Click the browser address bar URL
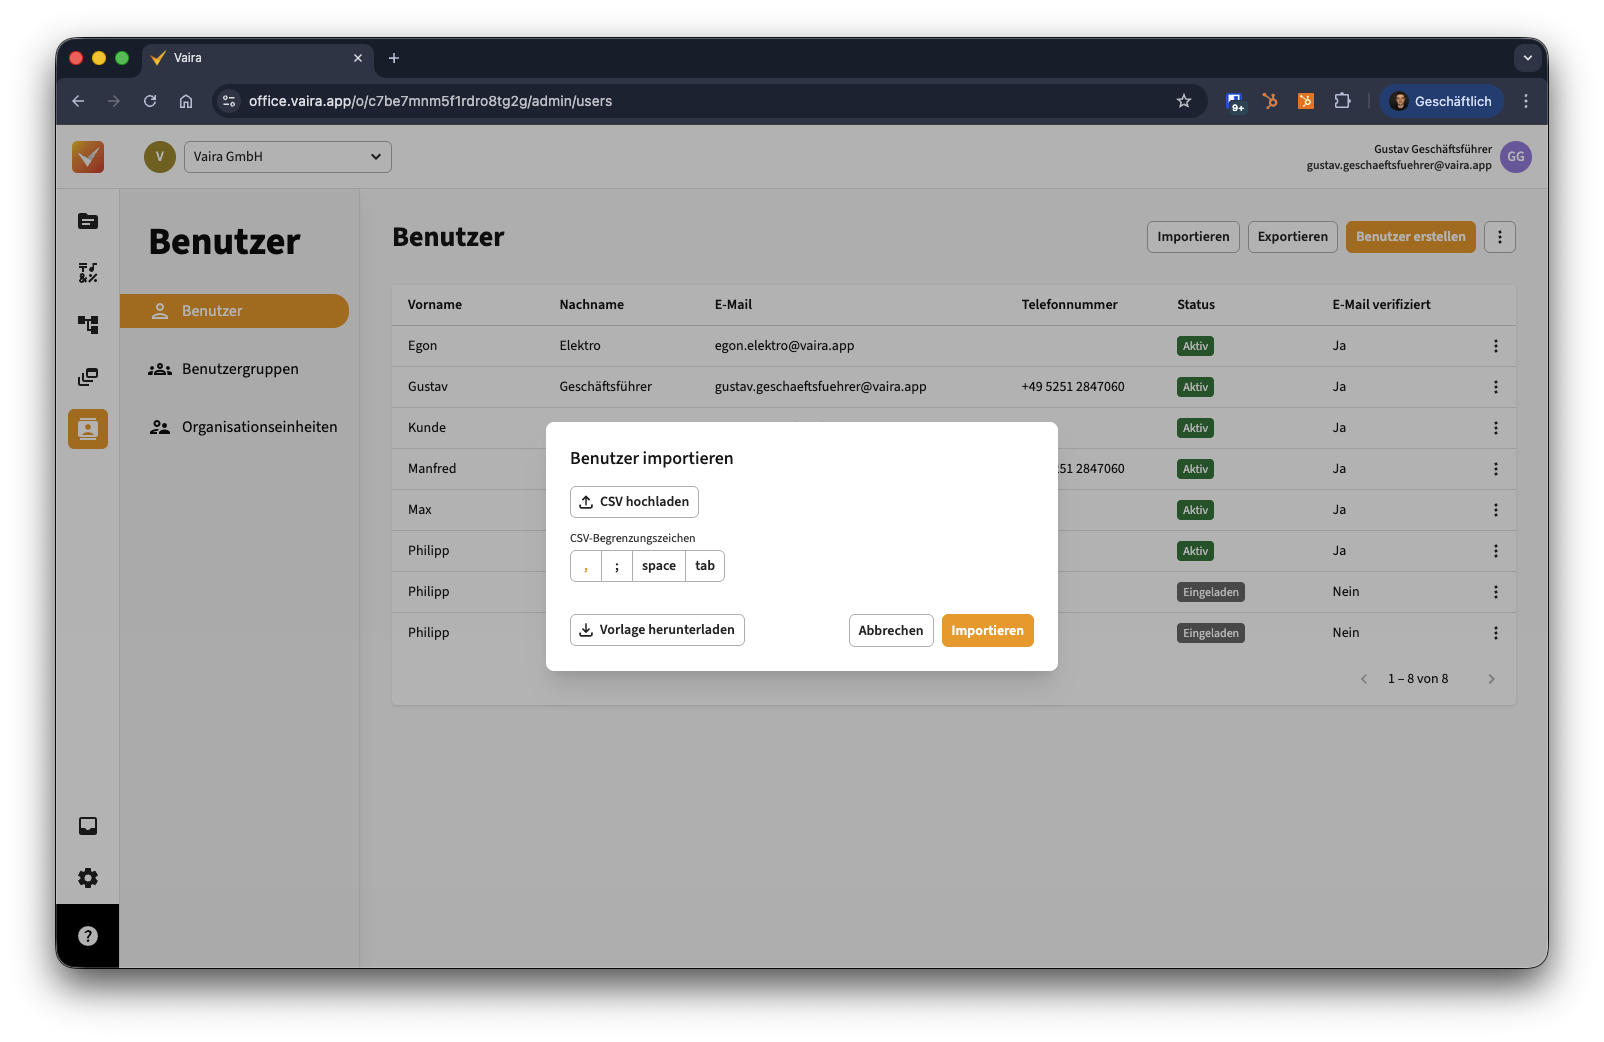1604x1042 pixels. coord(430,101)
